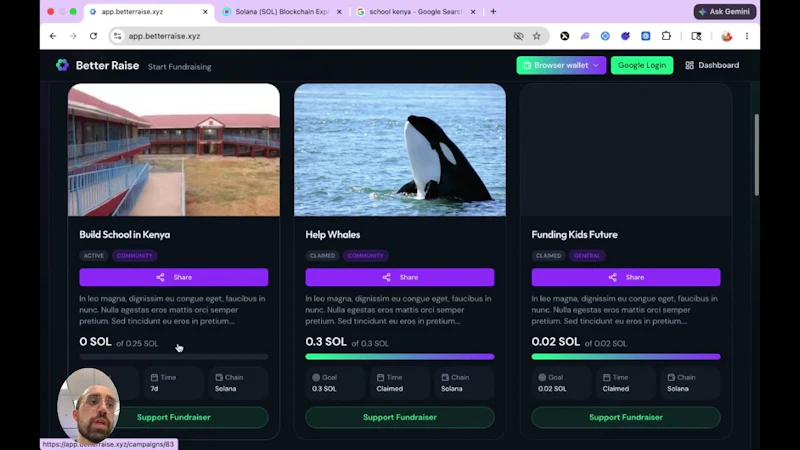Click the page vertical scrollbar
This screenshot has width=800, height=450.
756,155
